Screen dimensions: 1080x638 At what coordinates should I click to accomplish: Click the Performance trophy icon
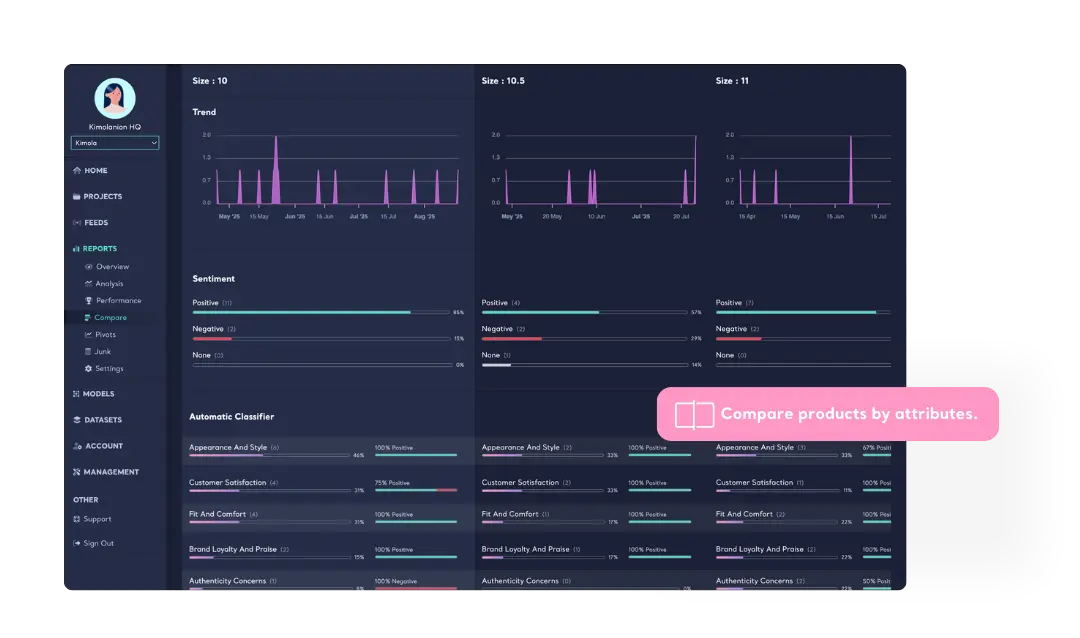pyautogui.click(x=89, y=301)
